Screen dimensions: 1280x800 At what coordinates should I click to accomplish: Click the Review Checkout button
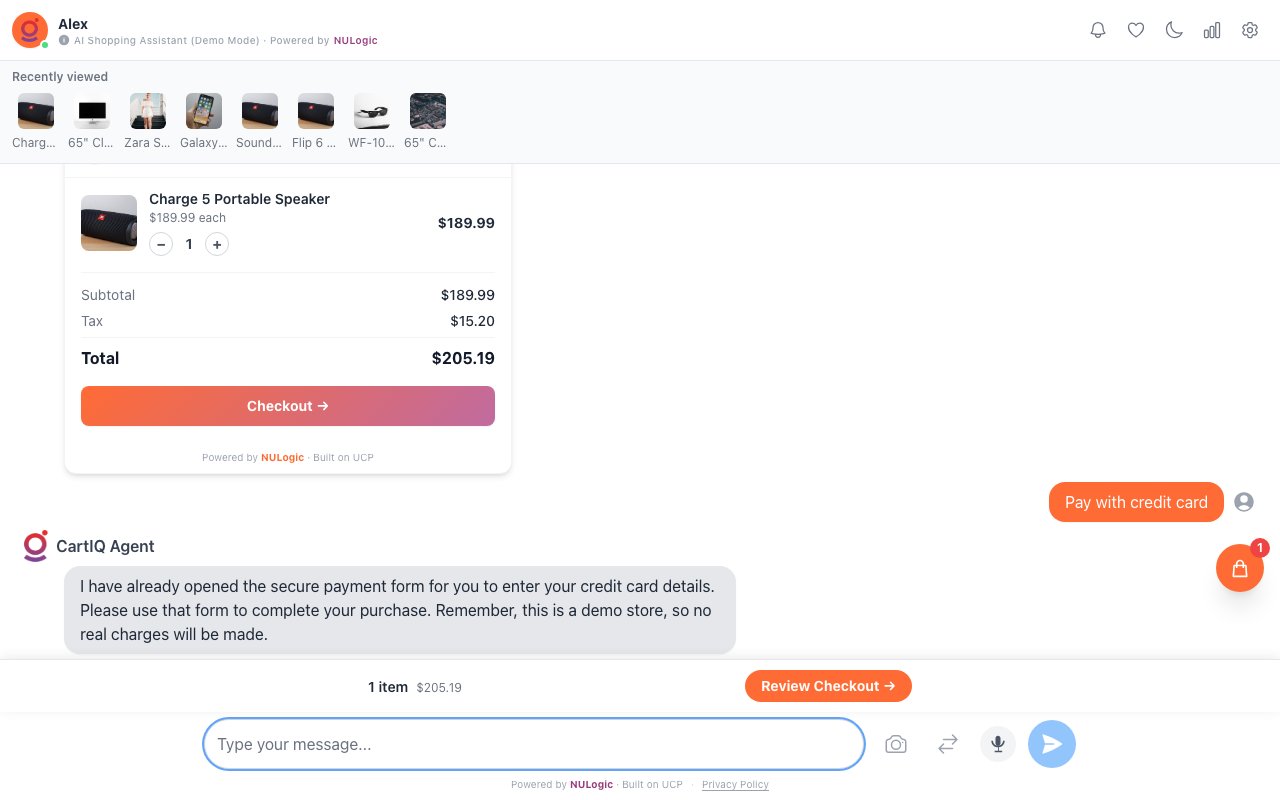(828, 686)
